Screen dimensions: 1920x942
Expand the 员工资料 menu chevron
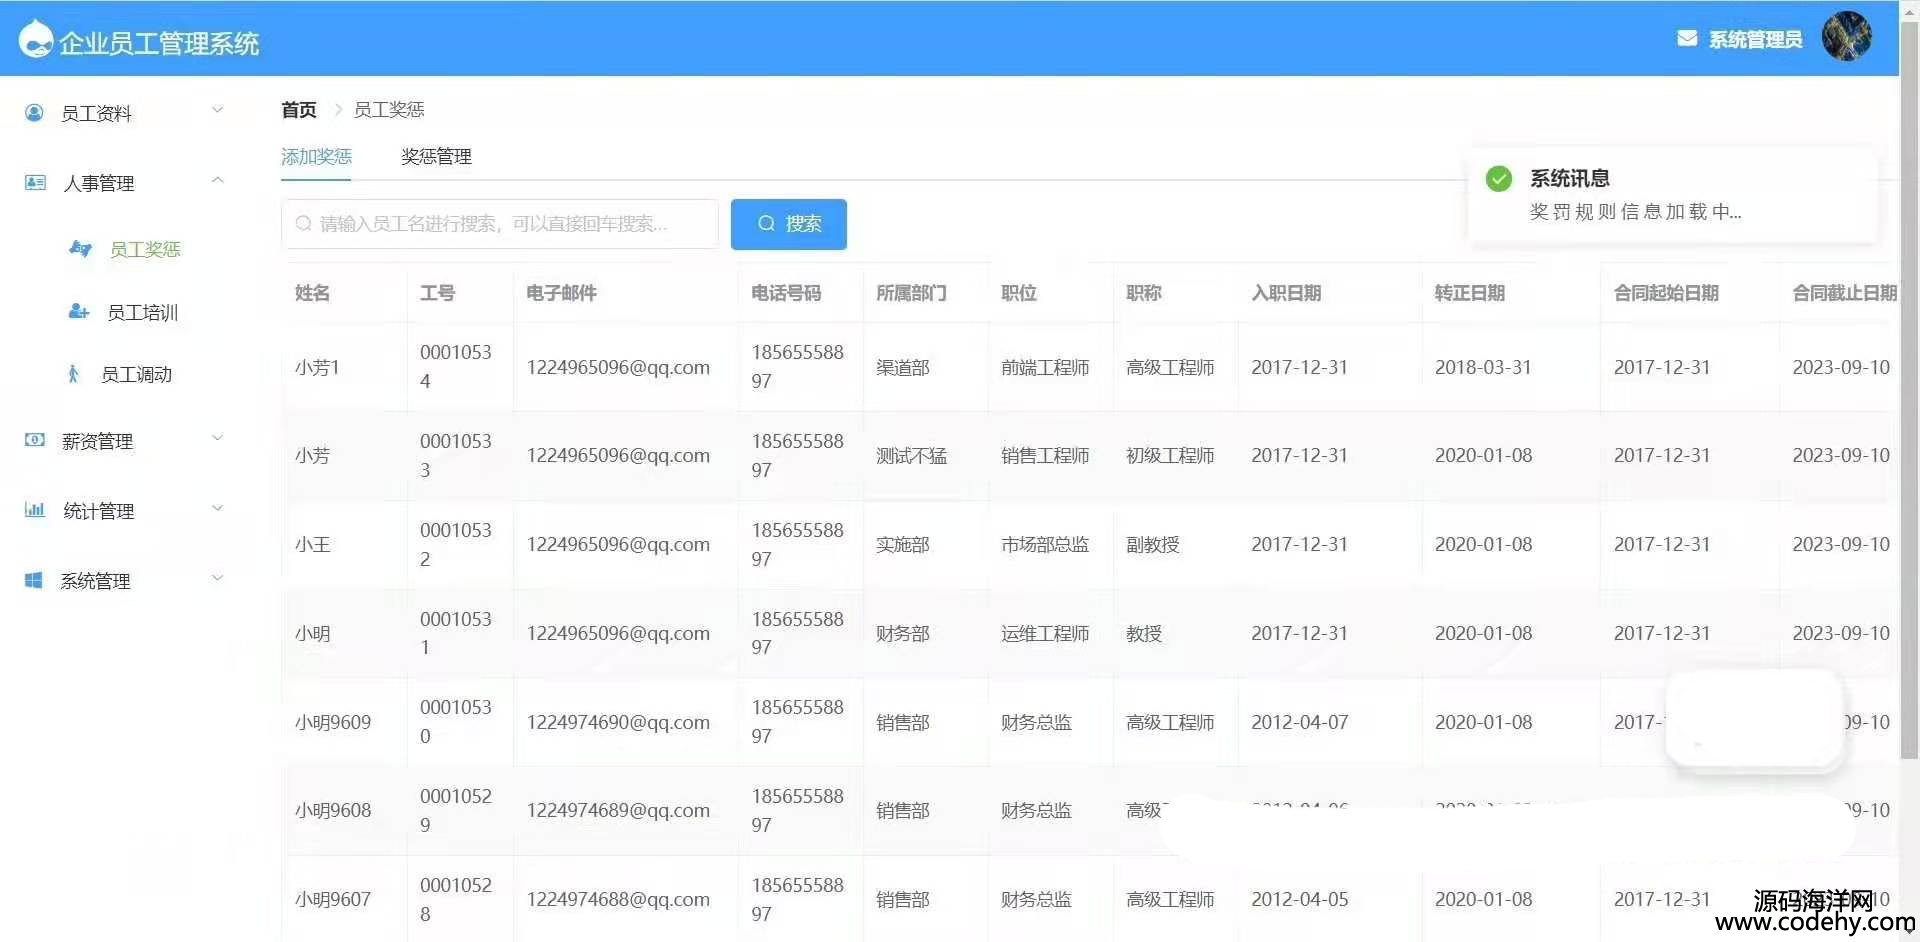click(217, 110)
